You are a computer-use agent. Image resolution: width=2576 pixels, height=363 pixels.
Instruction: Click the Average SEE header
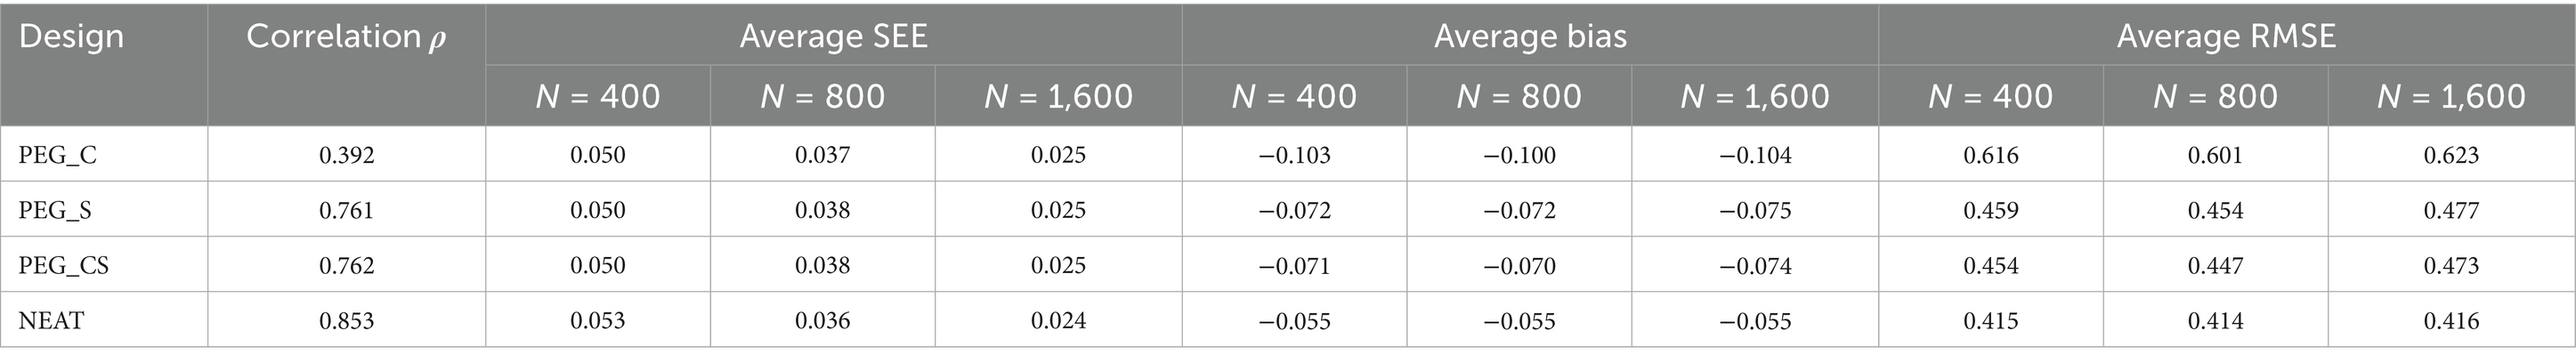click(833, 37)
